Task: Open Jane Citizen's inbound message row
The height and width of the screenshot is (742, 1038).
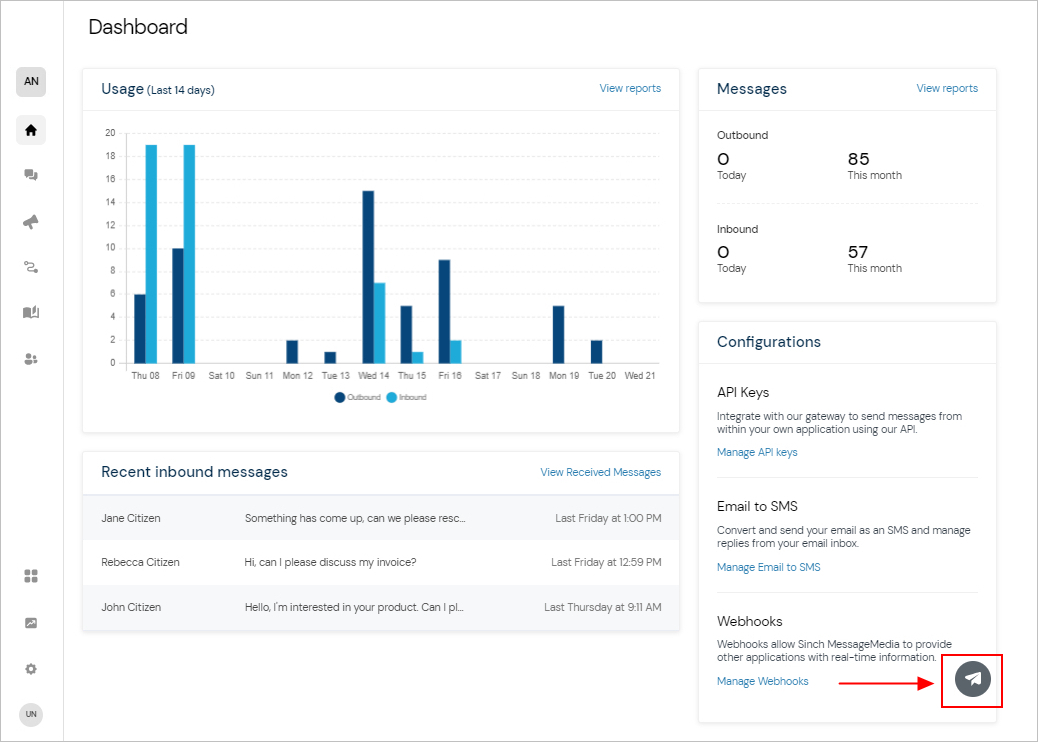Action: pyautogui.click(x=380, y=518)
